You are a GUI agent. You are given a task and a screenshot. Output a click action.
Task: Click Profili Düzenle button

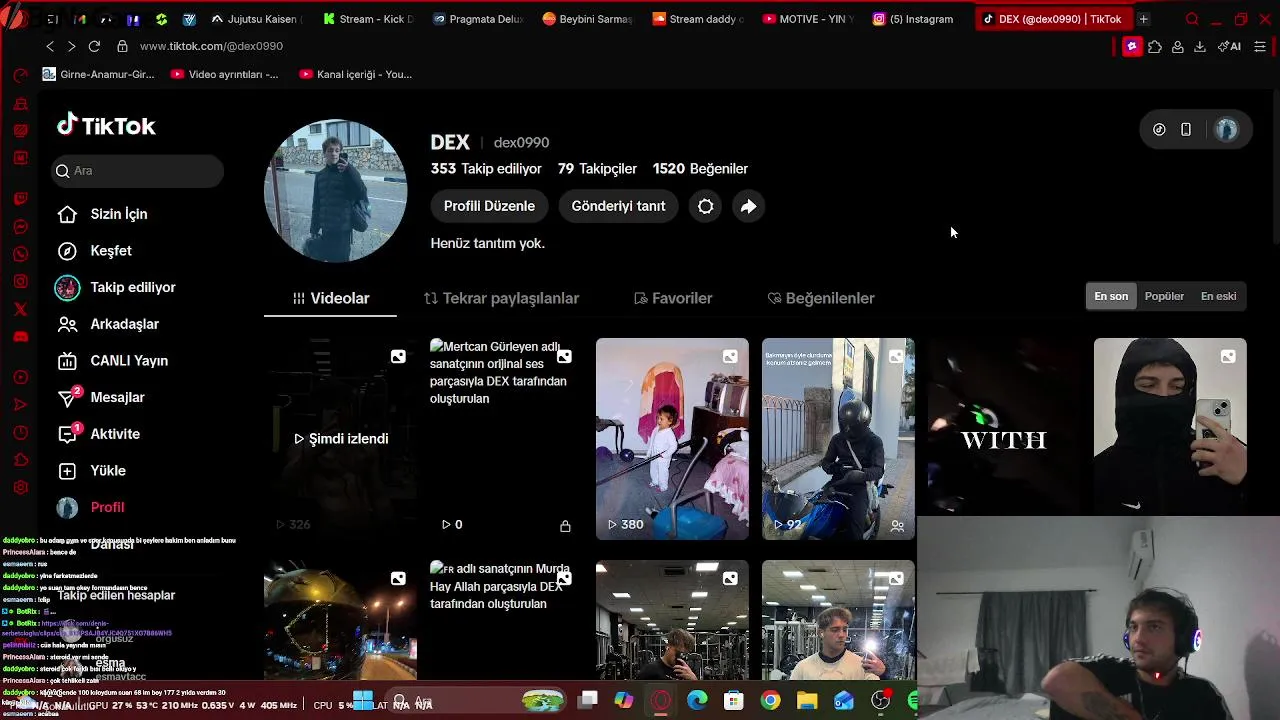point(489,206)
